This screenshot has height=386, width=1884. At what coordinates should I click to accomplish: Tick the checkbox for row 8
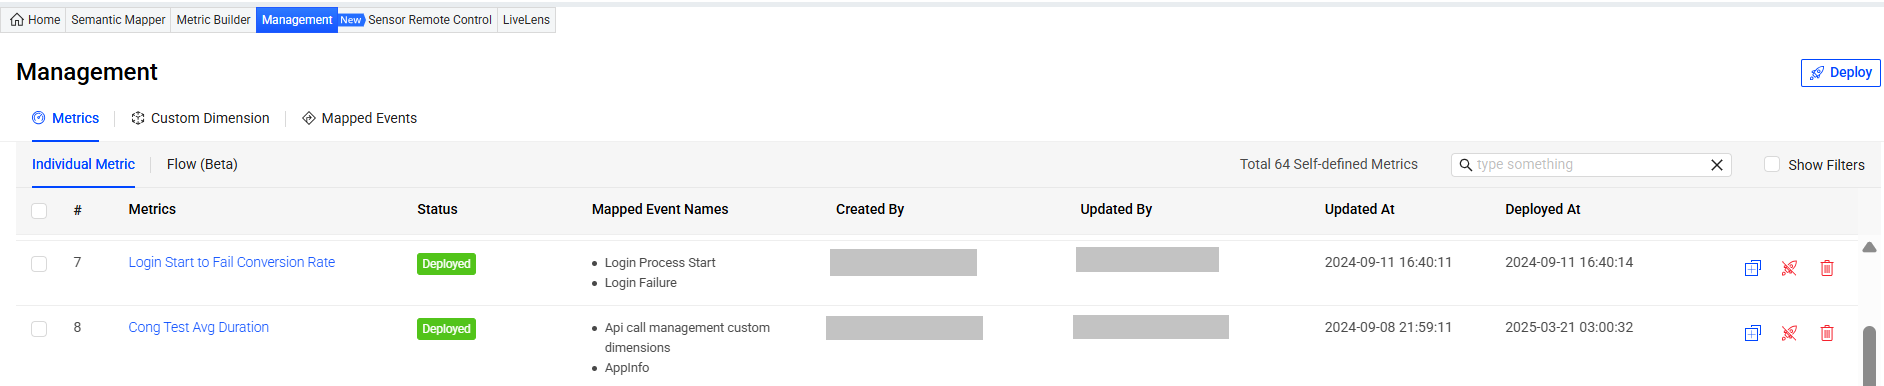point(39,329)
